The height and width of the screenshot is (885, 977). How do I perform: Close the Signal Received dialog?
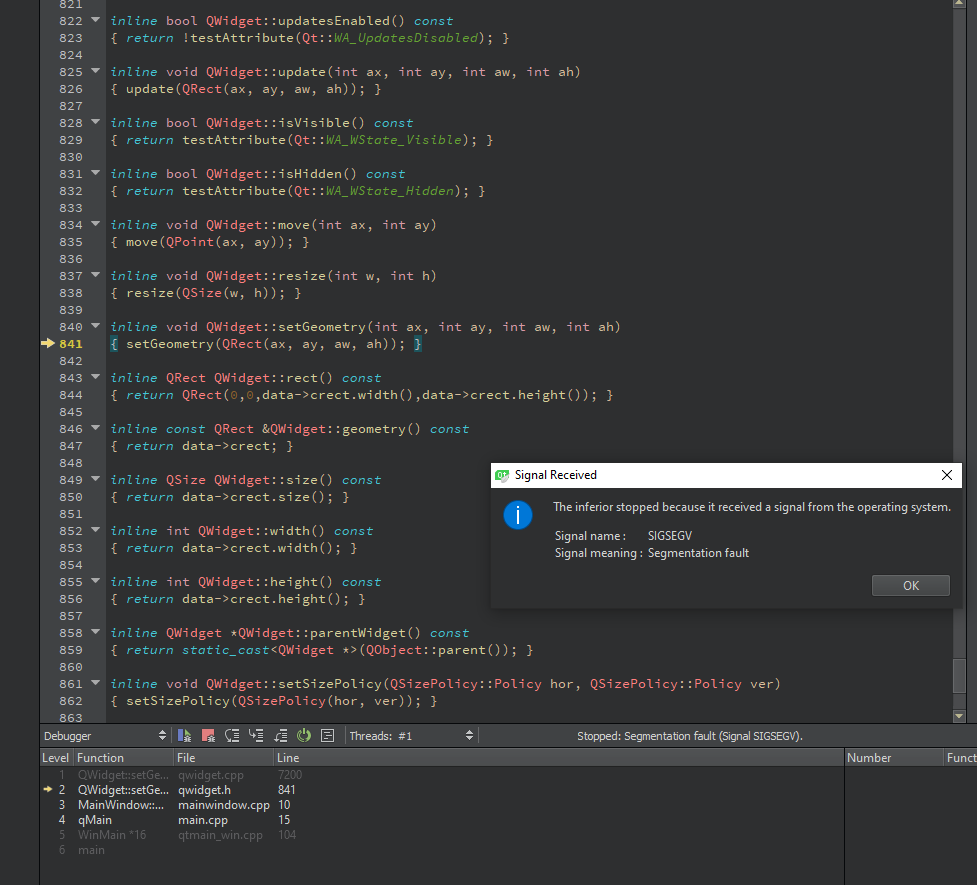click(x=946, y=475)
